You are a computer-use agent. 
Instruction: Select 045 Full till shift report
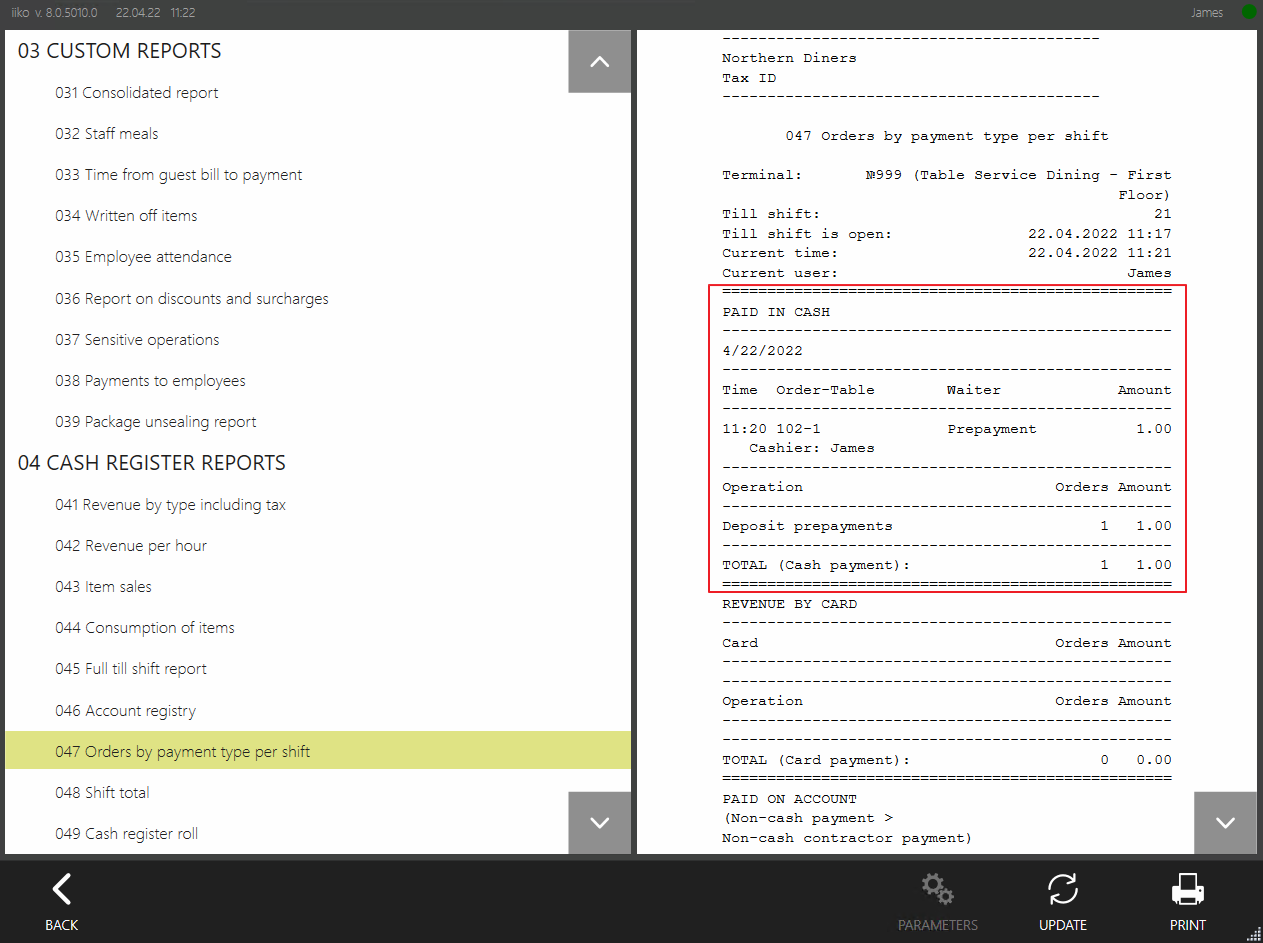coord(131,669)
